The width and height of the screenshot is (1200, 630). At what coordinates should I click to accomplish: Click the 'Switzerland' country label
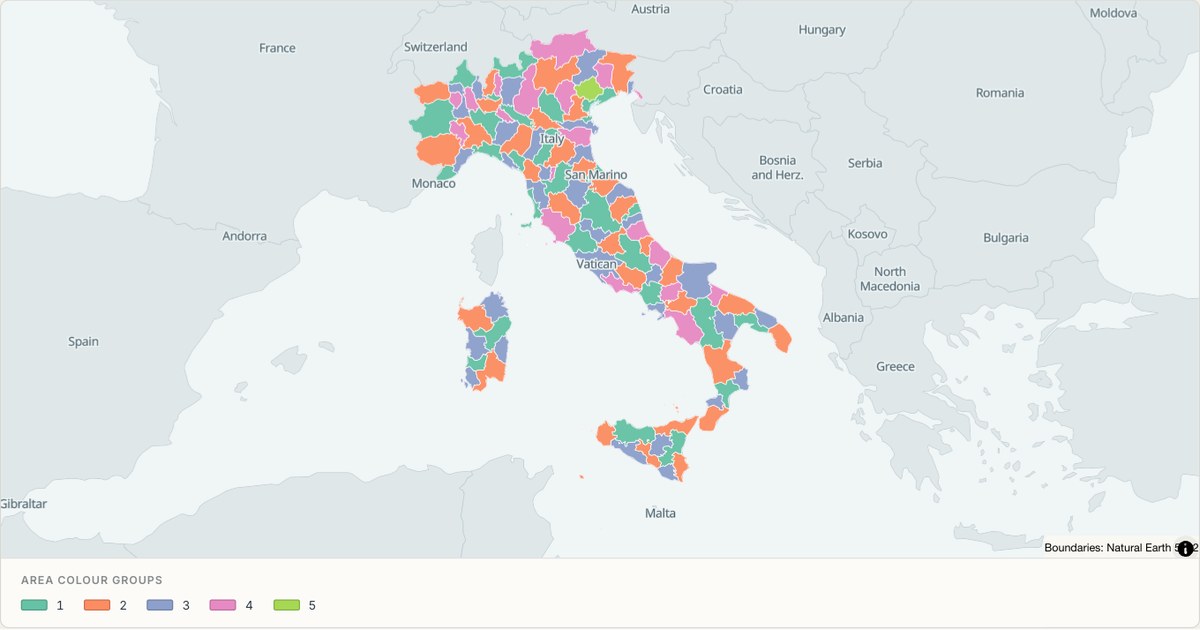tap(436, 47)
